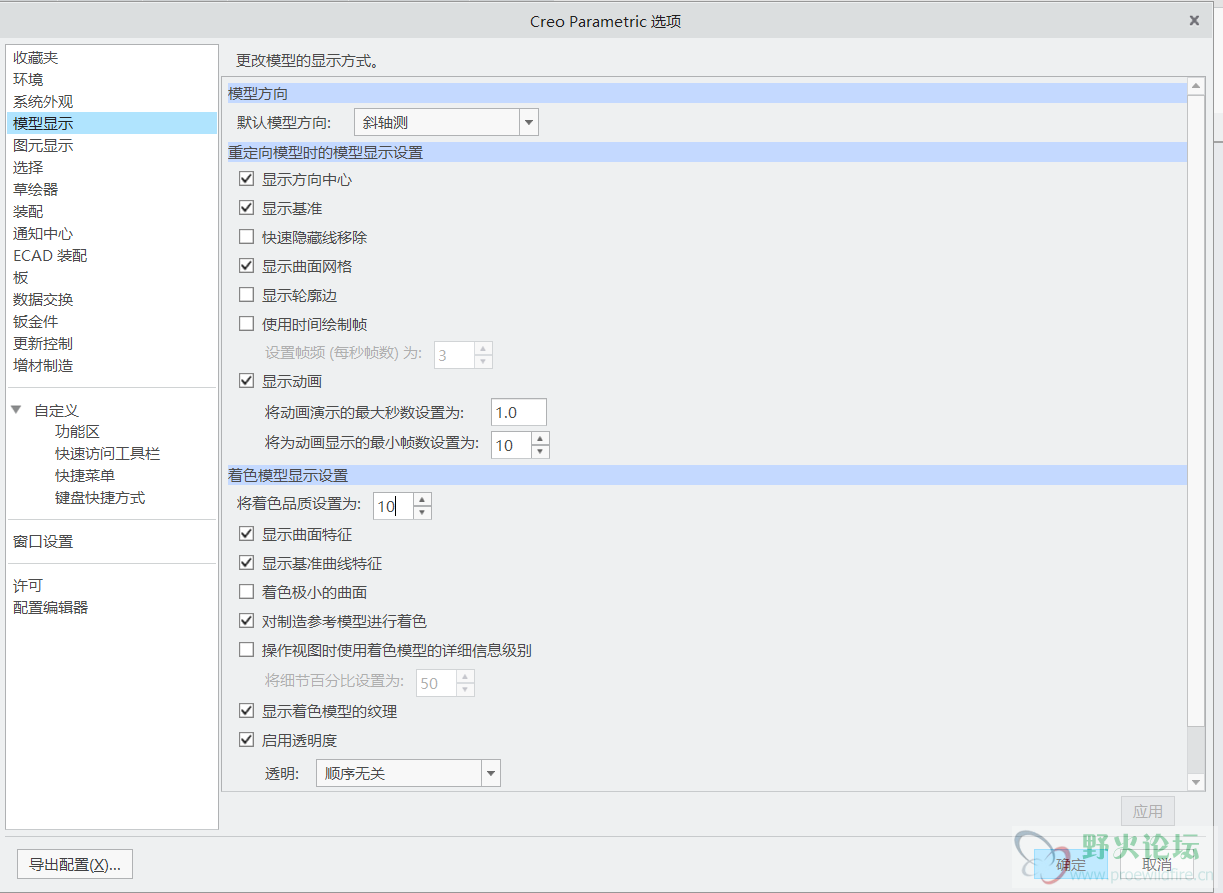
Task: Open the 更新控制 options
Action: [x=43, y=344]
